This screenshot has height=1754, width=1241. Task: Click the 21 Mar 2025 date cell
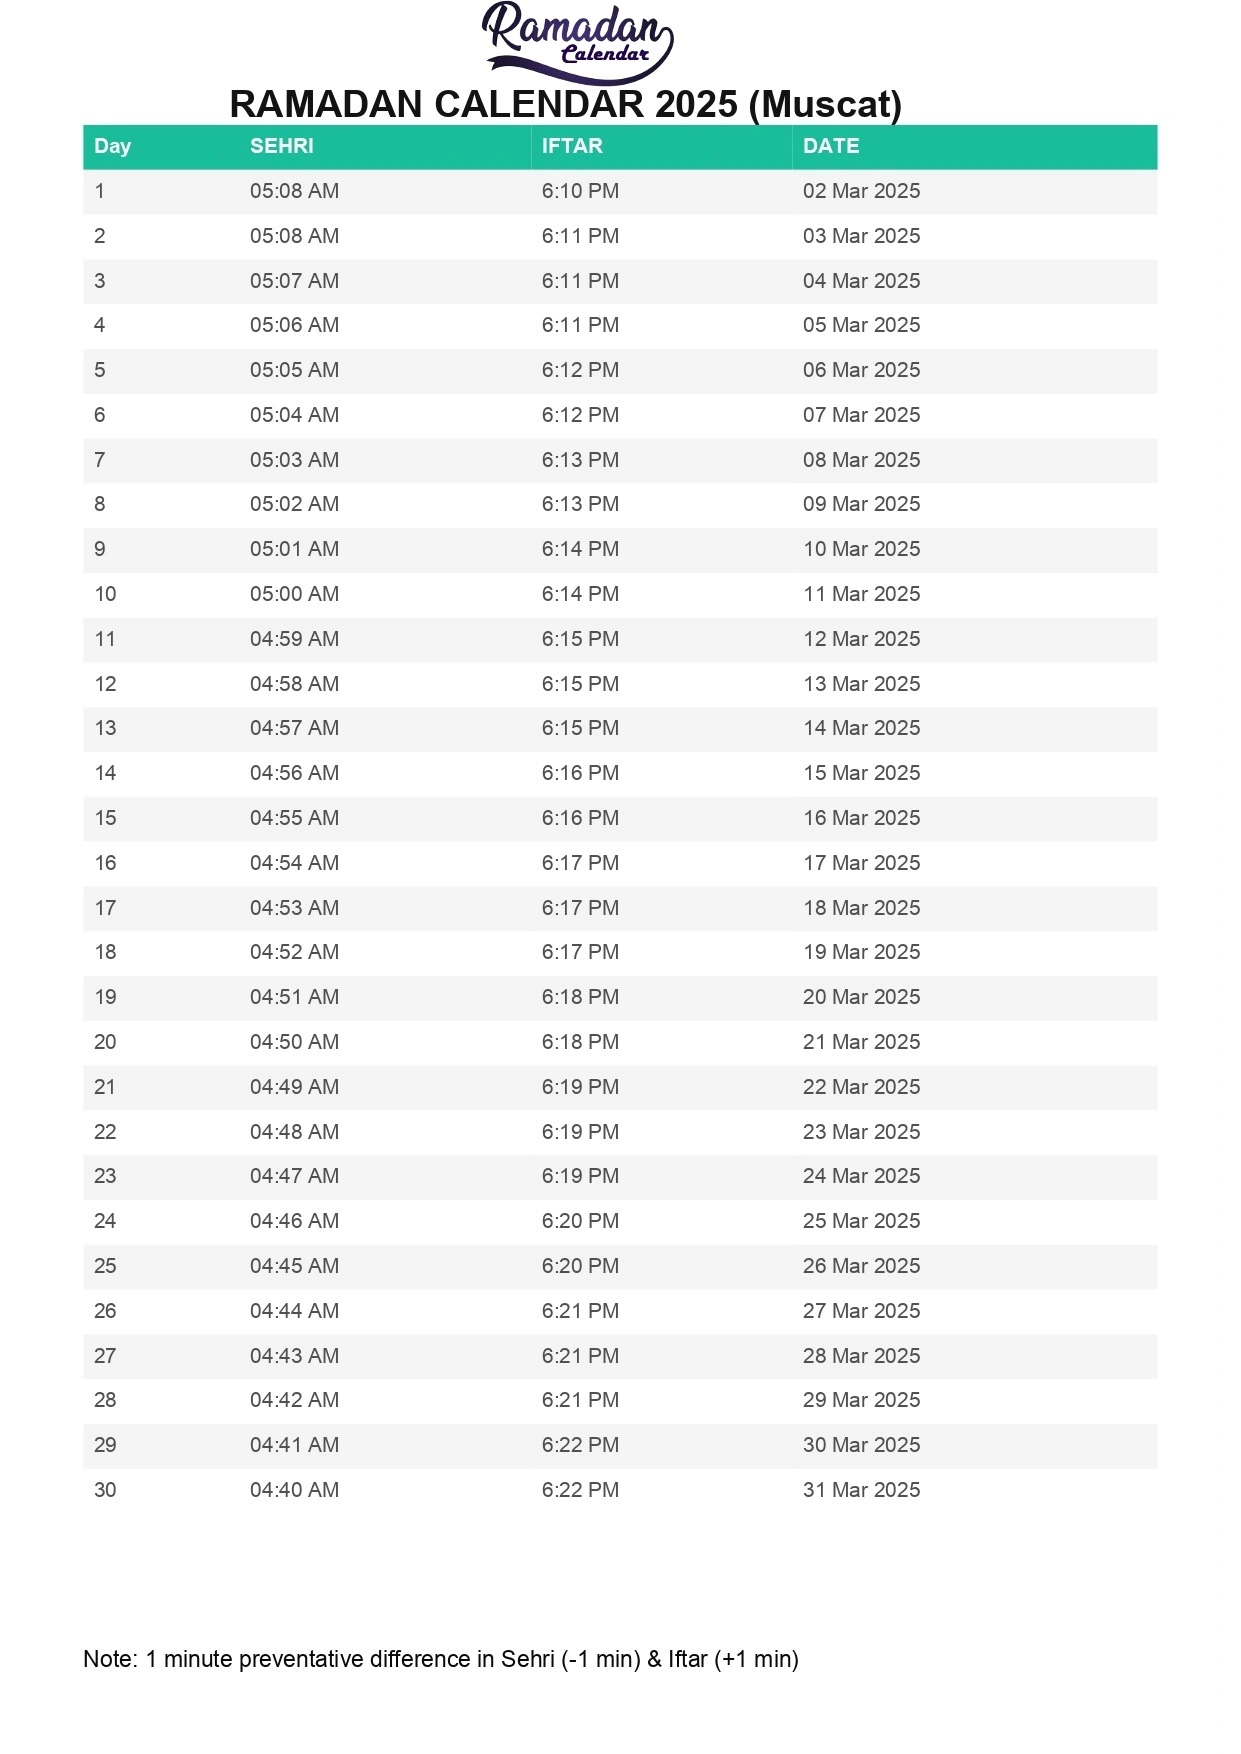pos(861,1042)
